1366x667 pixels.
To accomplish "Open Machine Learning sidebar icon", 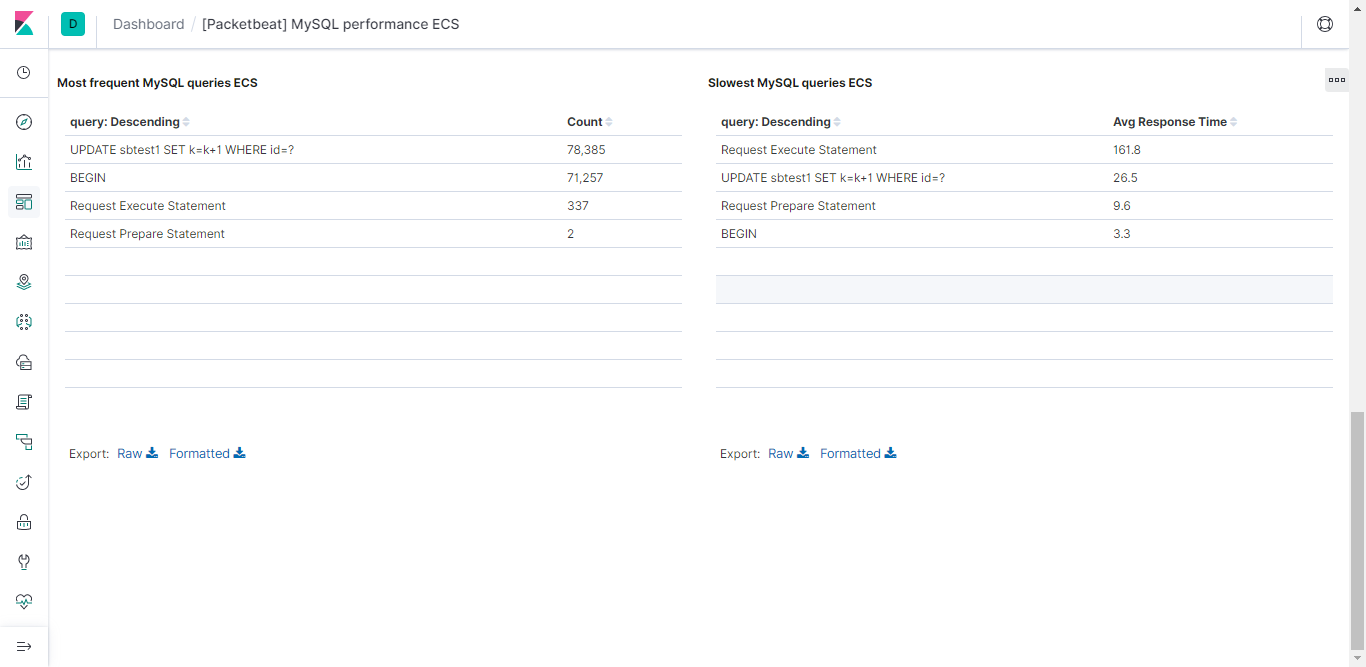I will pos(24,322).
